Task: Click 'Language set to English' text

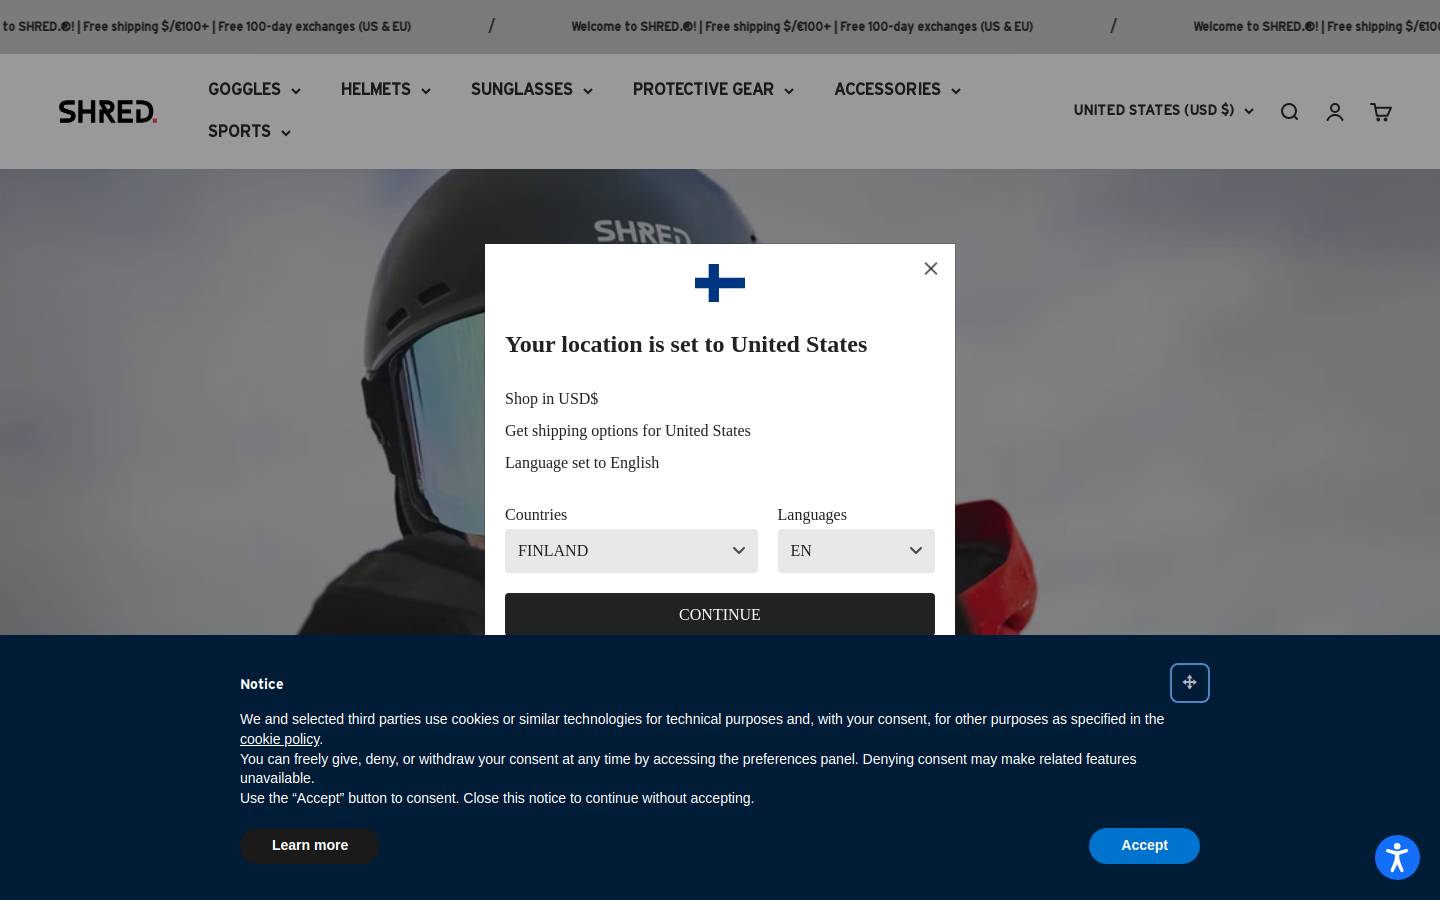Action: pyautogui.click(x=582, y=462)
